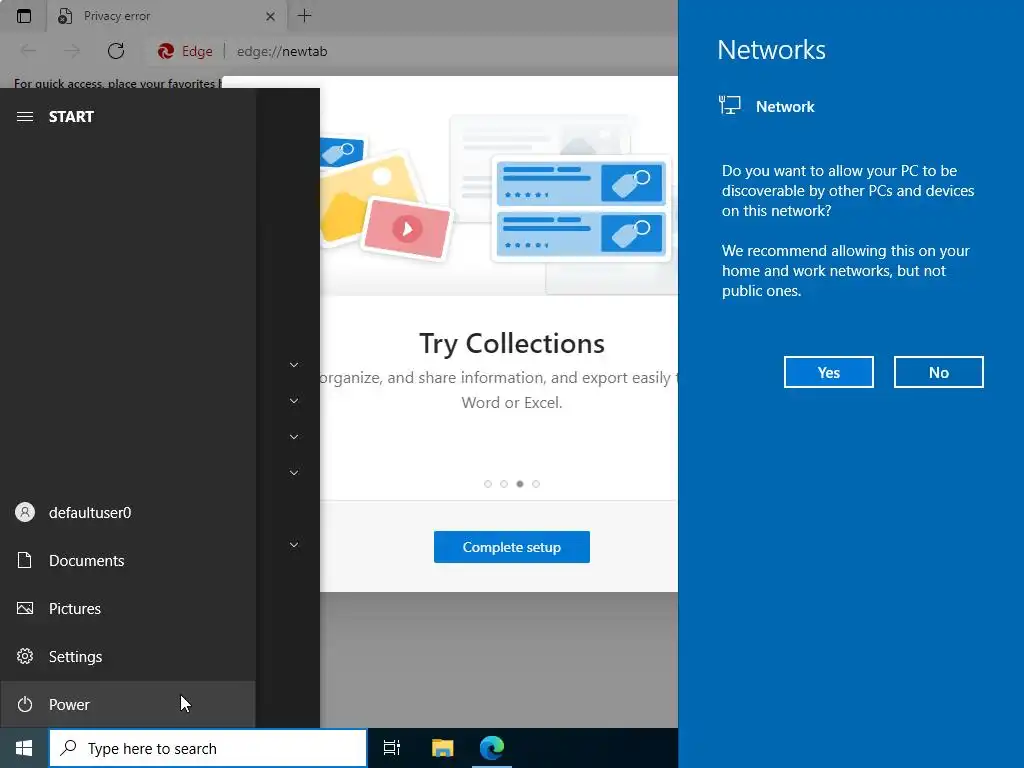Click the Settings gear icon
The height and width of the screenshot is (768, 1024).
(x=25, y=656)
